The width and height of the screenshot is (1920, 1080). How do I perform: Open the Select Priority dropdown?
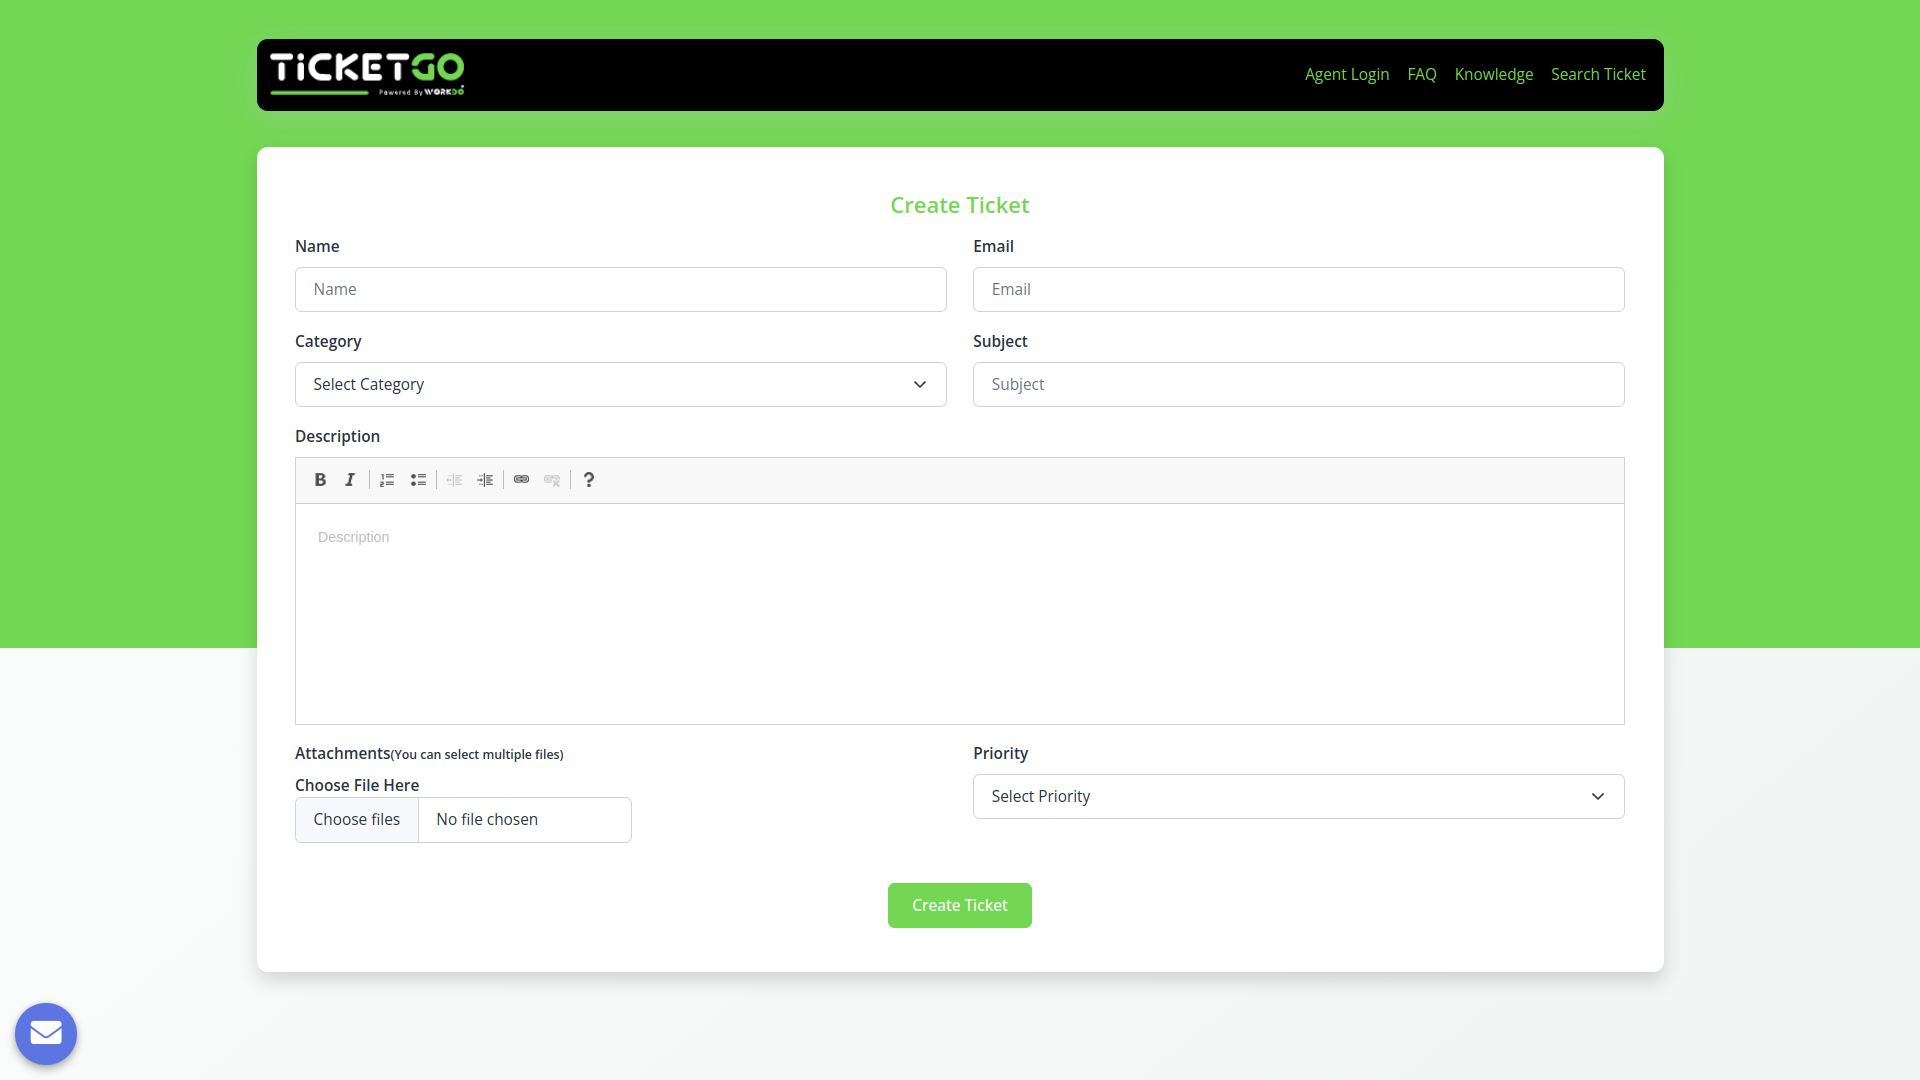click(1298, 797)
